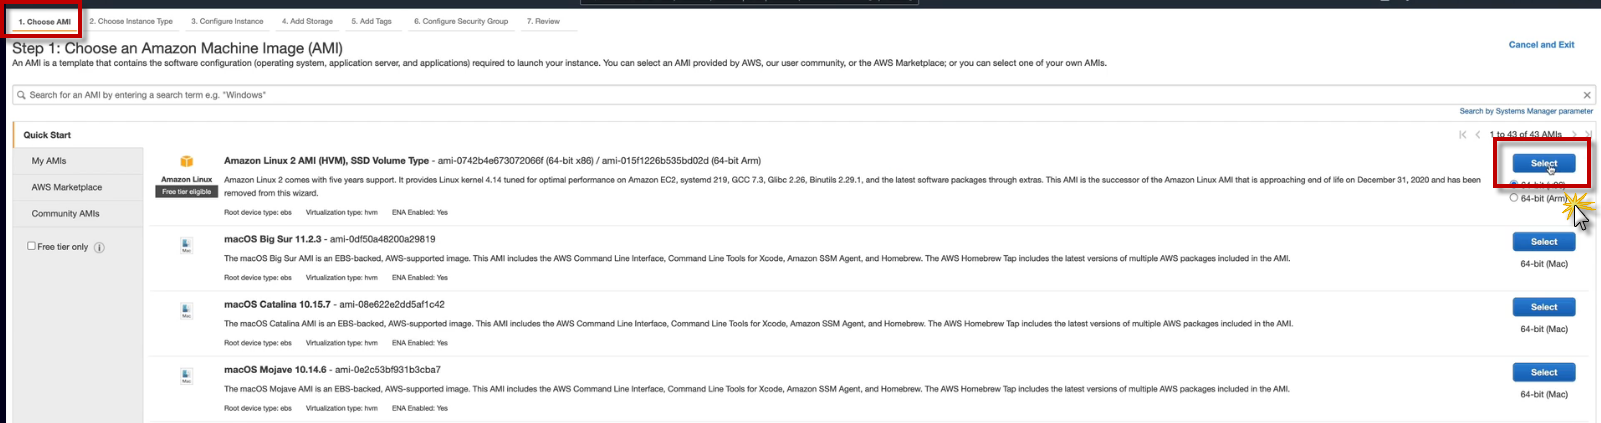Switch to the Configure Security Group step
The width and height of the screenshot is (1601, 423).
[461, 21]
